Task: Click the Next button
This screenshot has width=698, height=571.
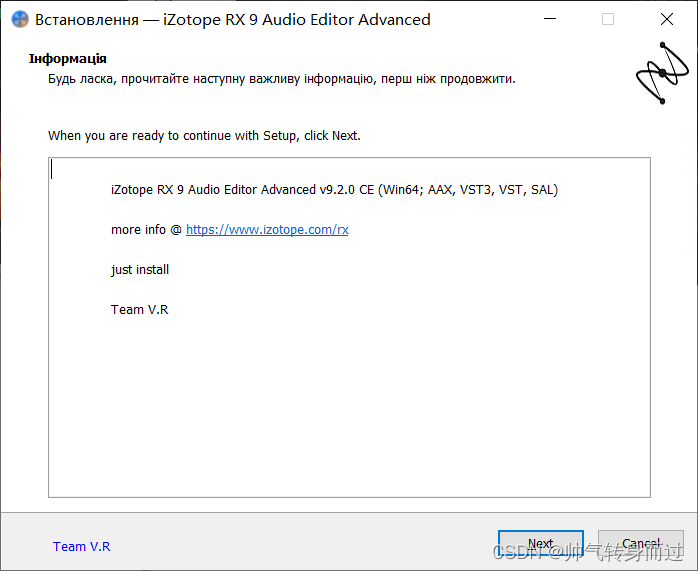Action: [540, 543]
